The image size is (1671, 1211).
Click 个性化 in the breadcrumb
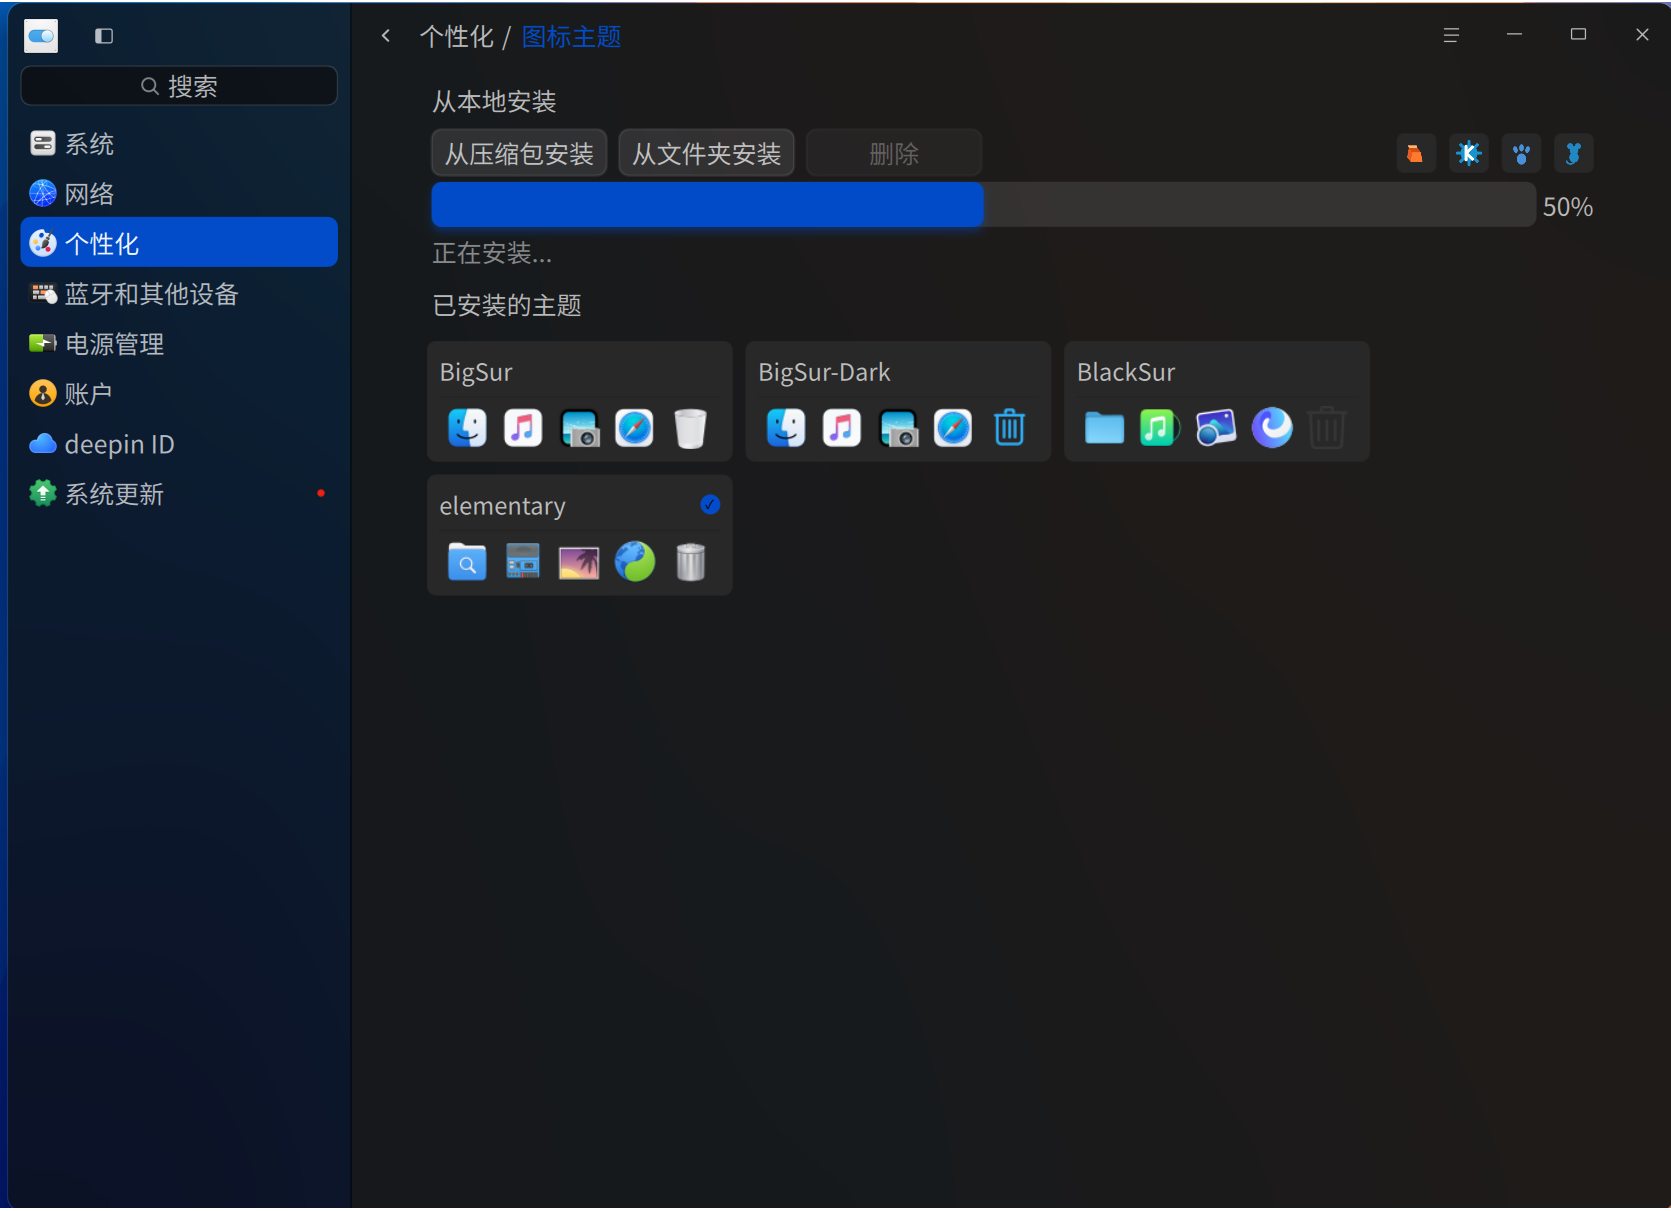[457, 37]
